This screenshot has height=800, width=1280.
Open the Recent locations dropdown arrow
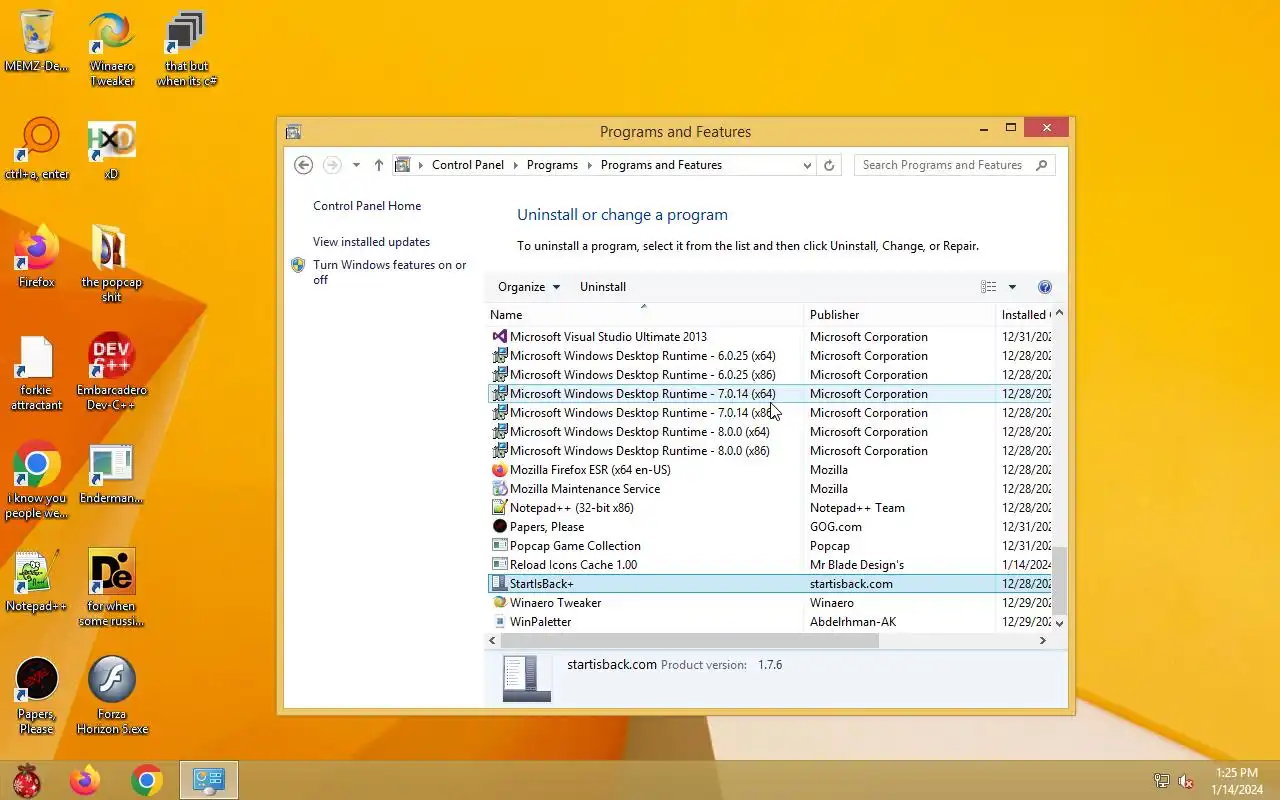click(x=356, y=165)
